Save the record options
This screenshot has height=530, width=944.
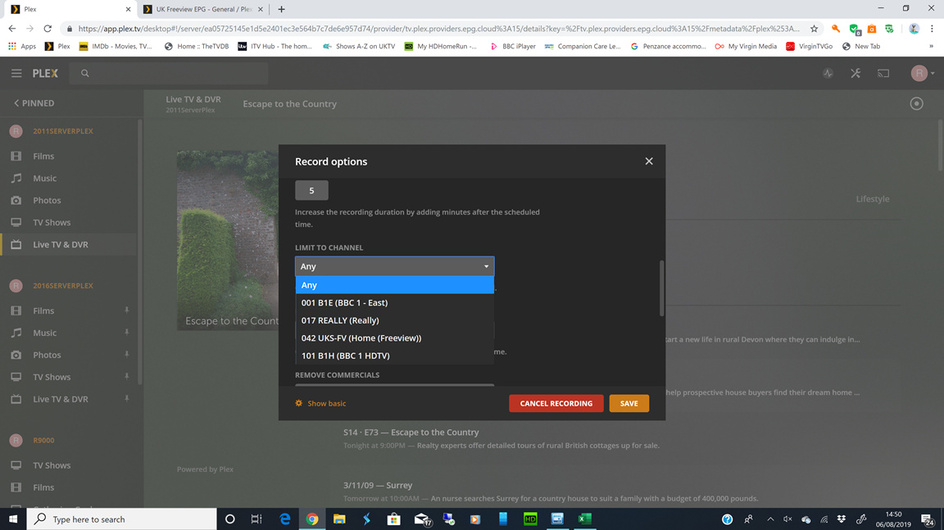pyautogui.click(x=629, y=404)
